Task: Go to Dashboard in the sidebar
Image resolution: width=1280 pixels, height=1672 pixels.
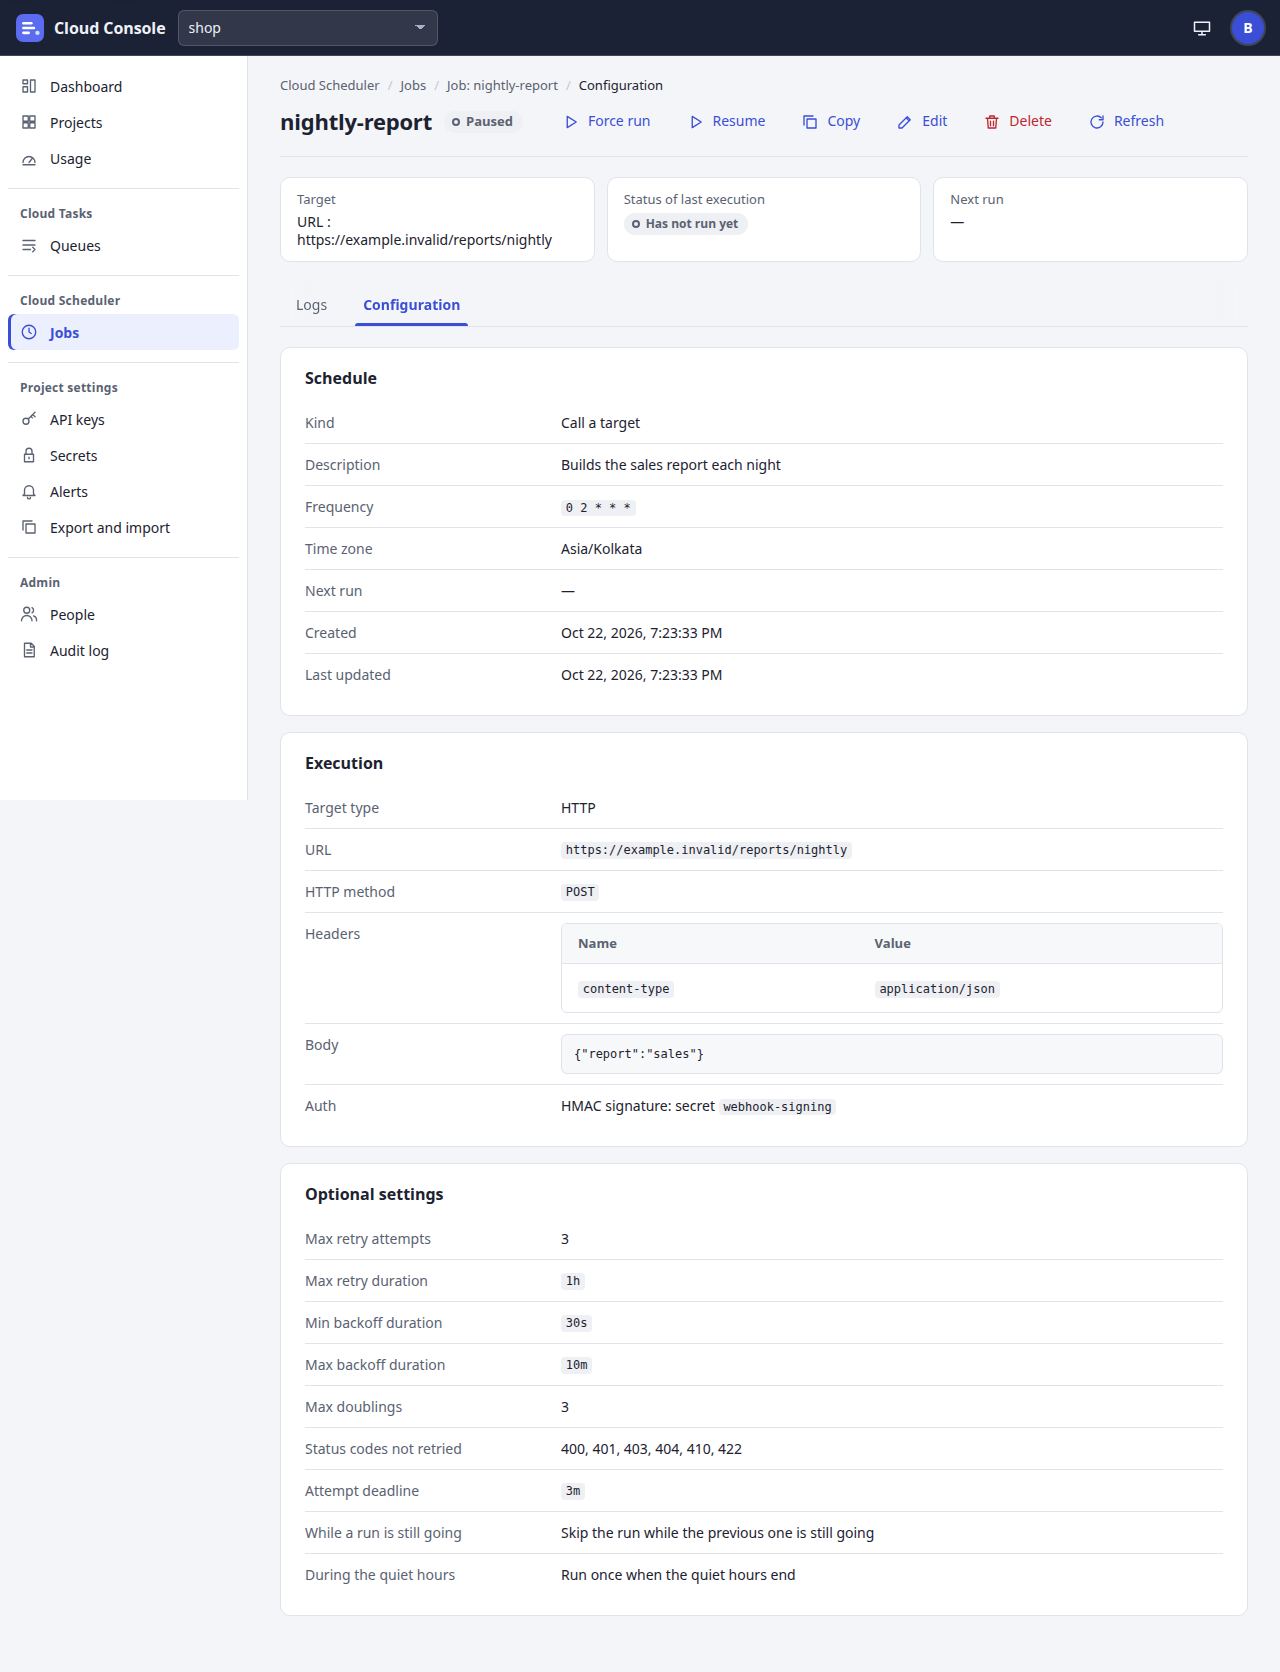Action: click(x=123, y=87)
